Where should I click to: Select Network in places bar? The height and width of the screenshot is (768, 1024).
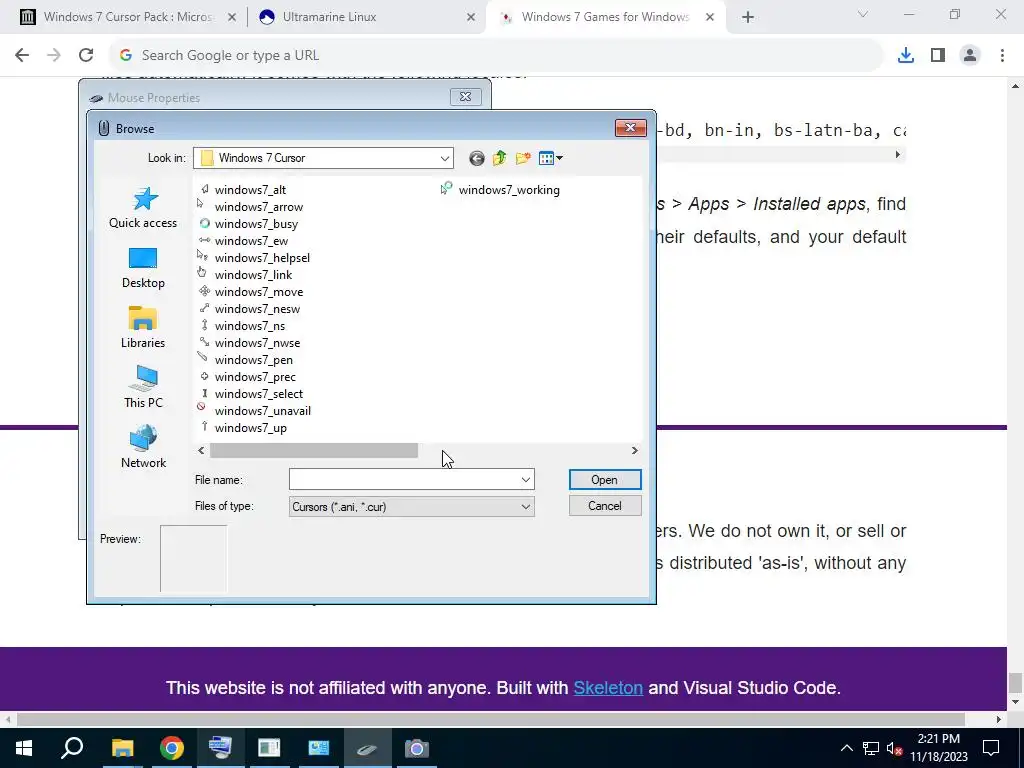tap(143, 447)
